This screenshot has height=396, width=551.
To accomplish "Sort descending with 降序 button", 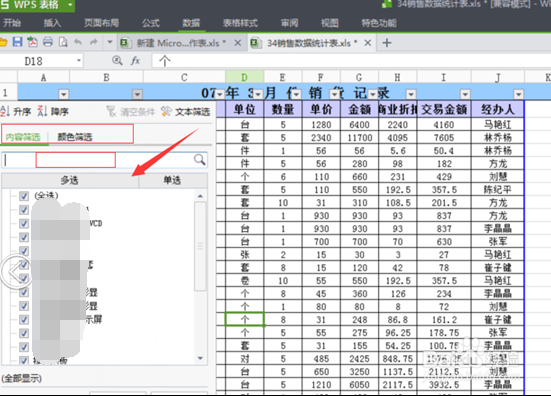I will click(x=53, y=112).
